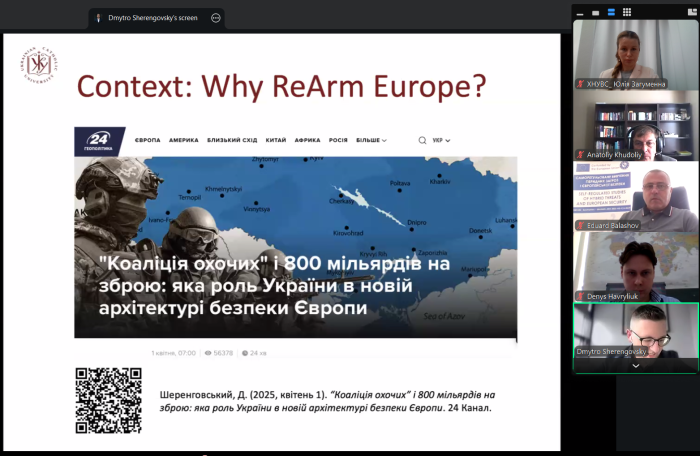The image size is (700, 456).
Task: Click the view count eye icon
Action: [208, 353]
